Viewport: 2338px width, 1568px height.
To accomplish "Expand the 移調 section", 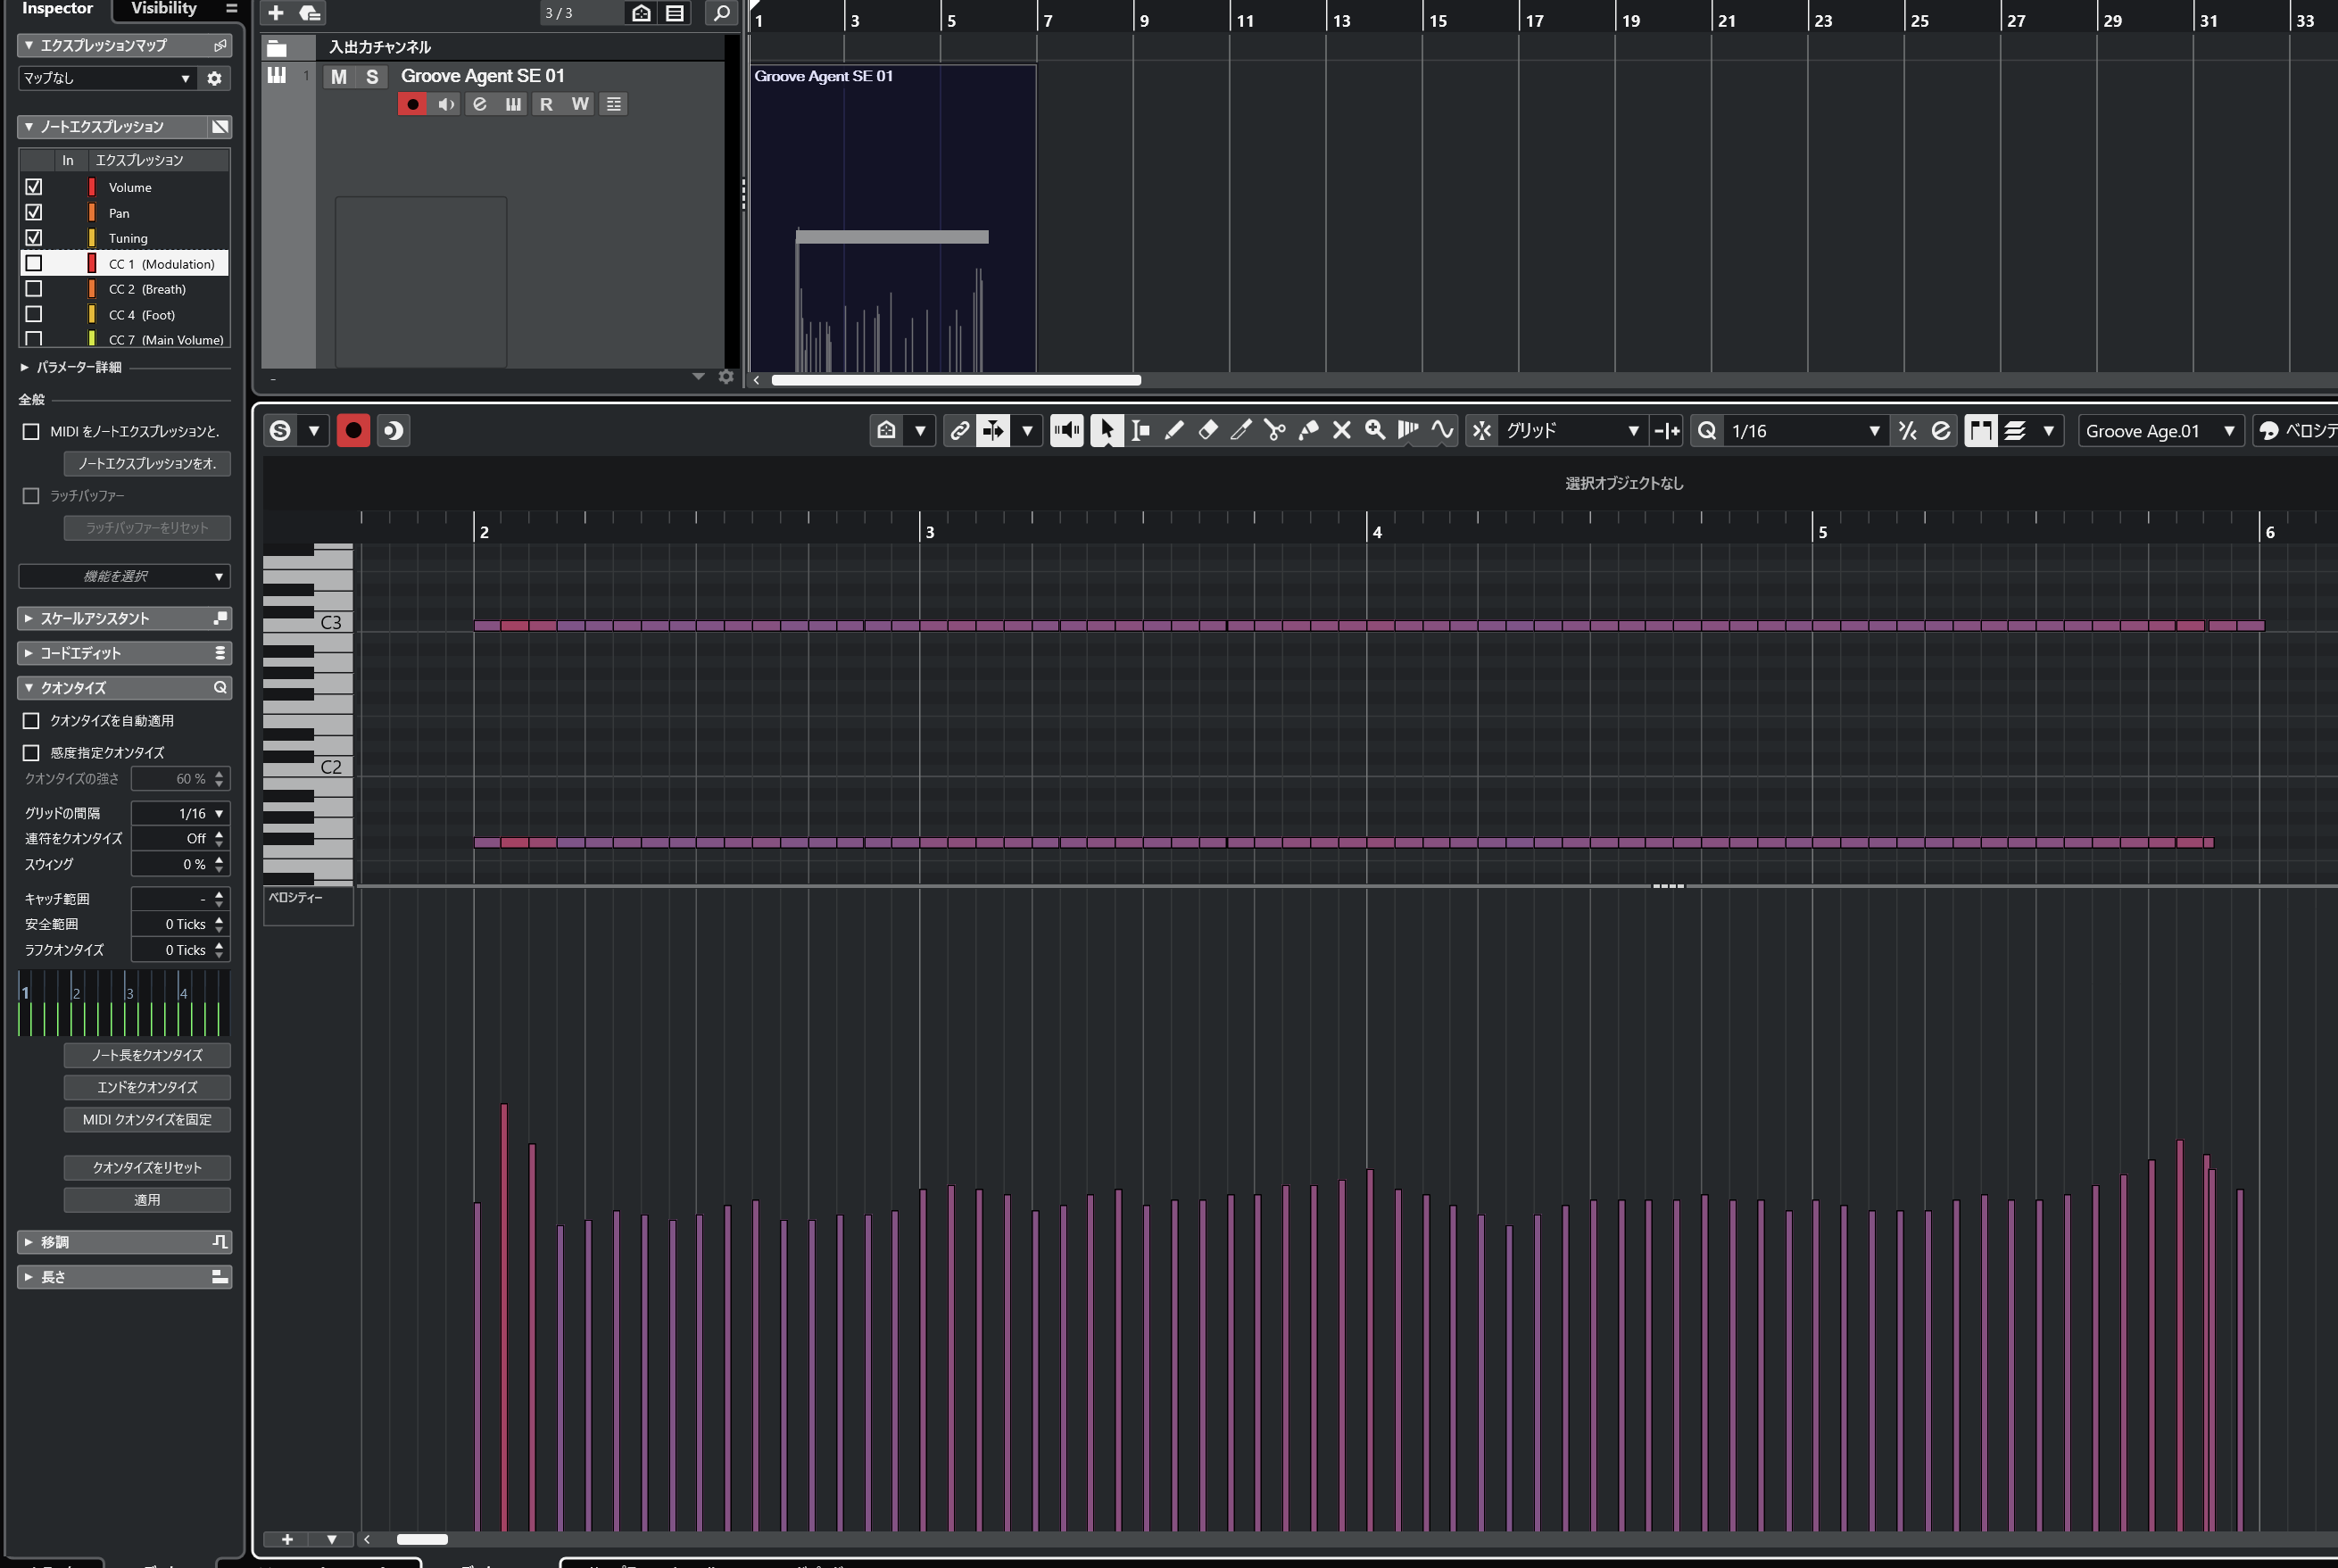I will click(x=124, y=1242).
